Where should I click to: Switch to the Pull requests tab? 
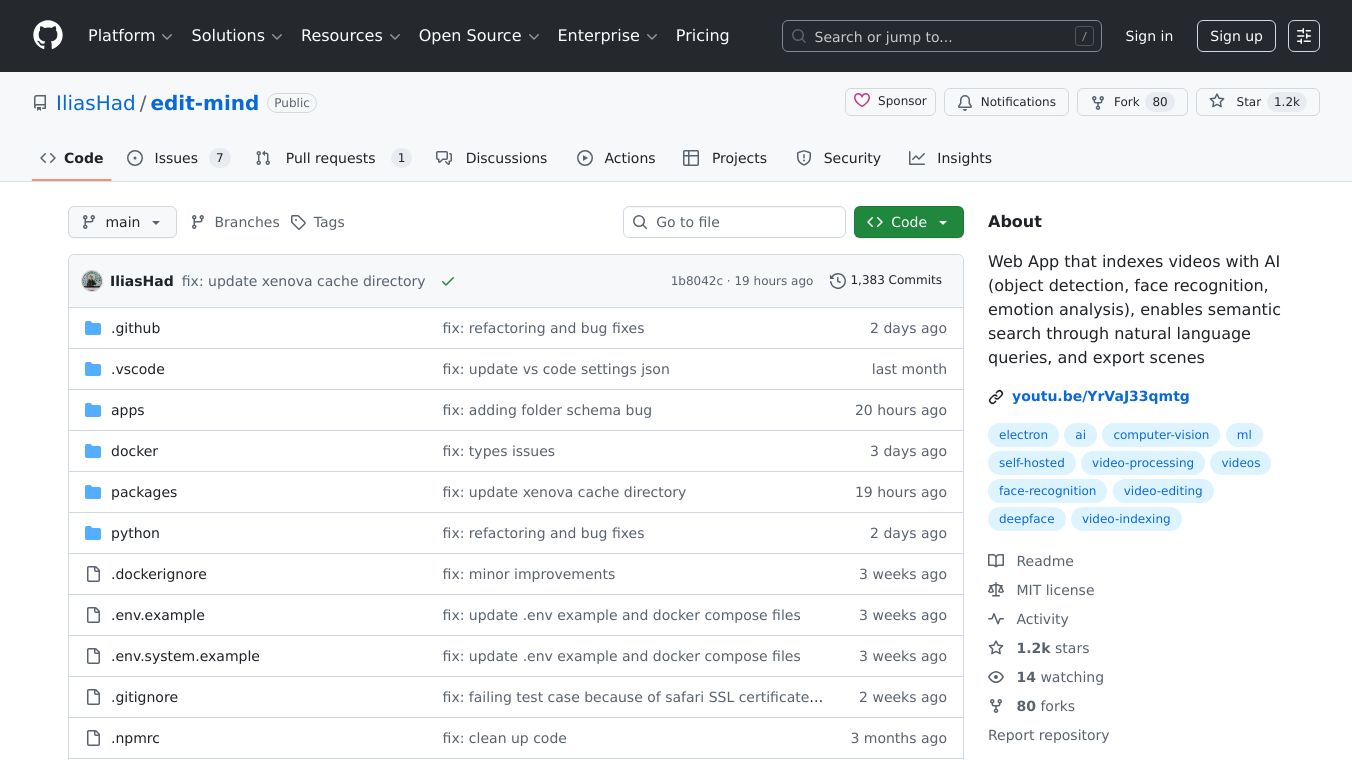pyautogui.click(x=332, y=158)
